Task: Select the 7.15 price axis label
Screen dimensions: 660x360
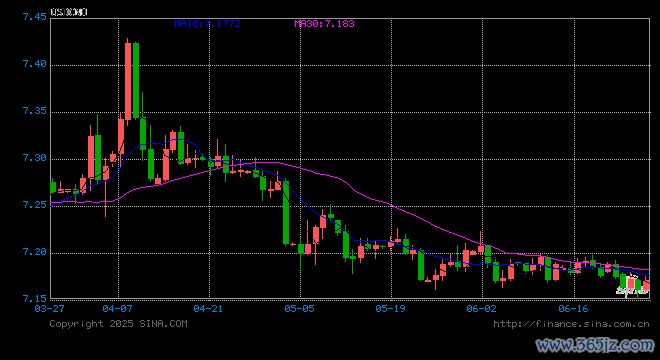Action: pos(35,299)
